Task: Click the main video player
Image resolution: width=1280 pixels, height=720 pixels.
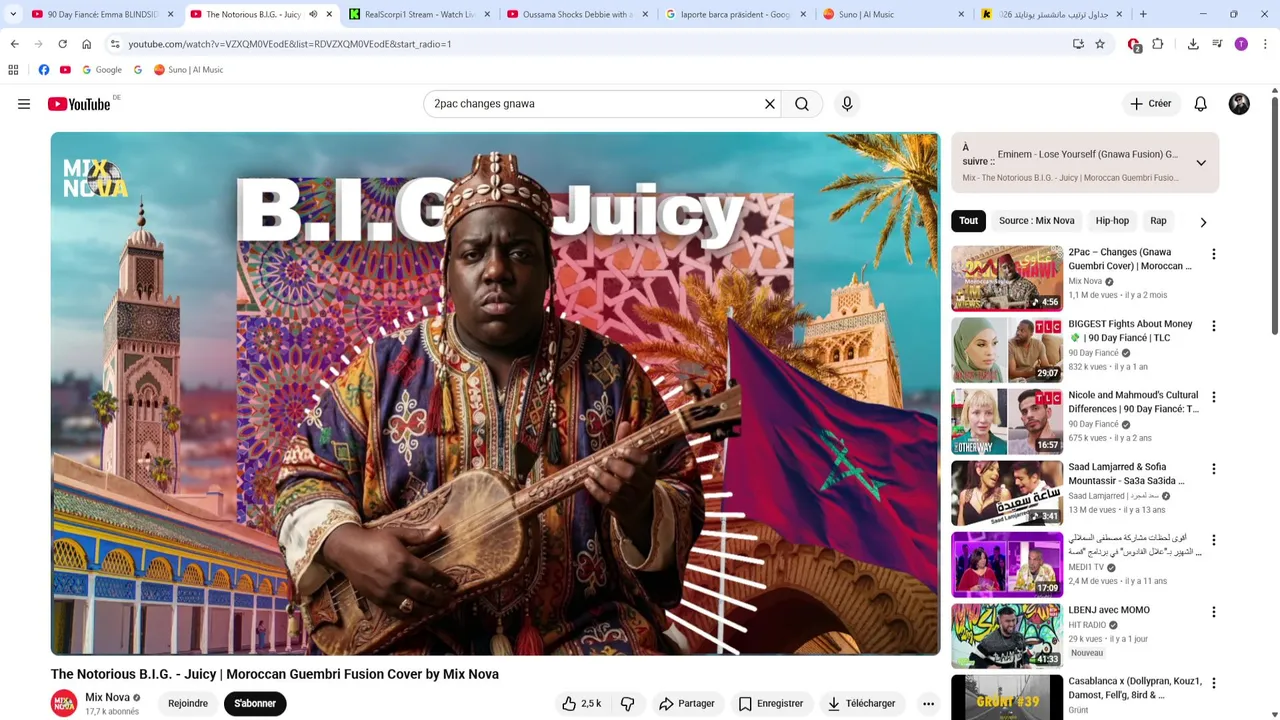Action: click(495, 394)
